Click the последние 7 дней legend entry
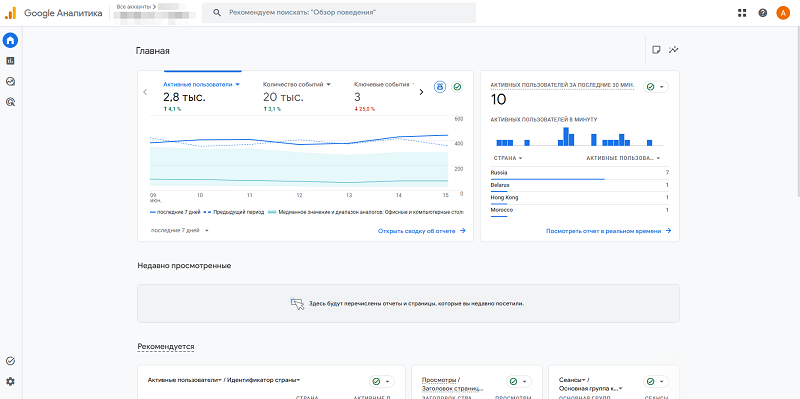 [x=175, y=212]
